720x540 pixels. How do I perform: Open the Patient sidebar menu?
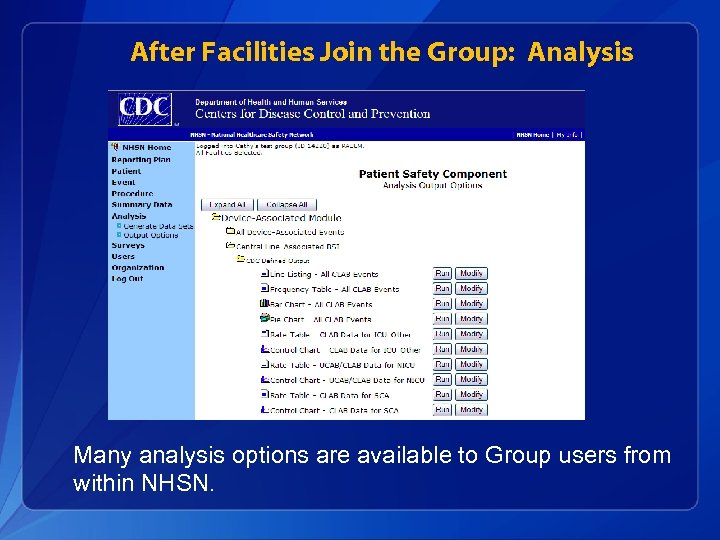126,171
